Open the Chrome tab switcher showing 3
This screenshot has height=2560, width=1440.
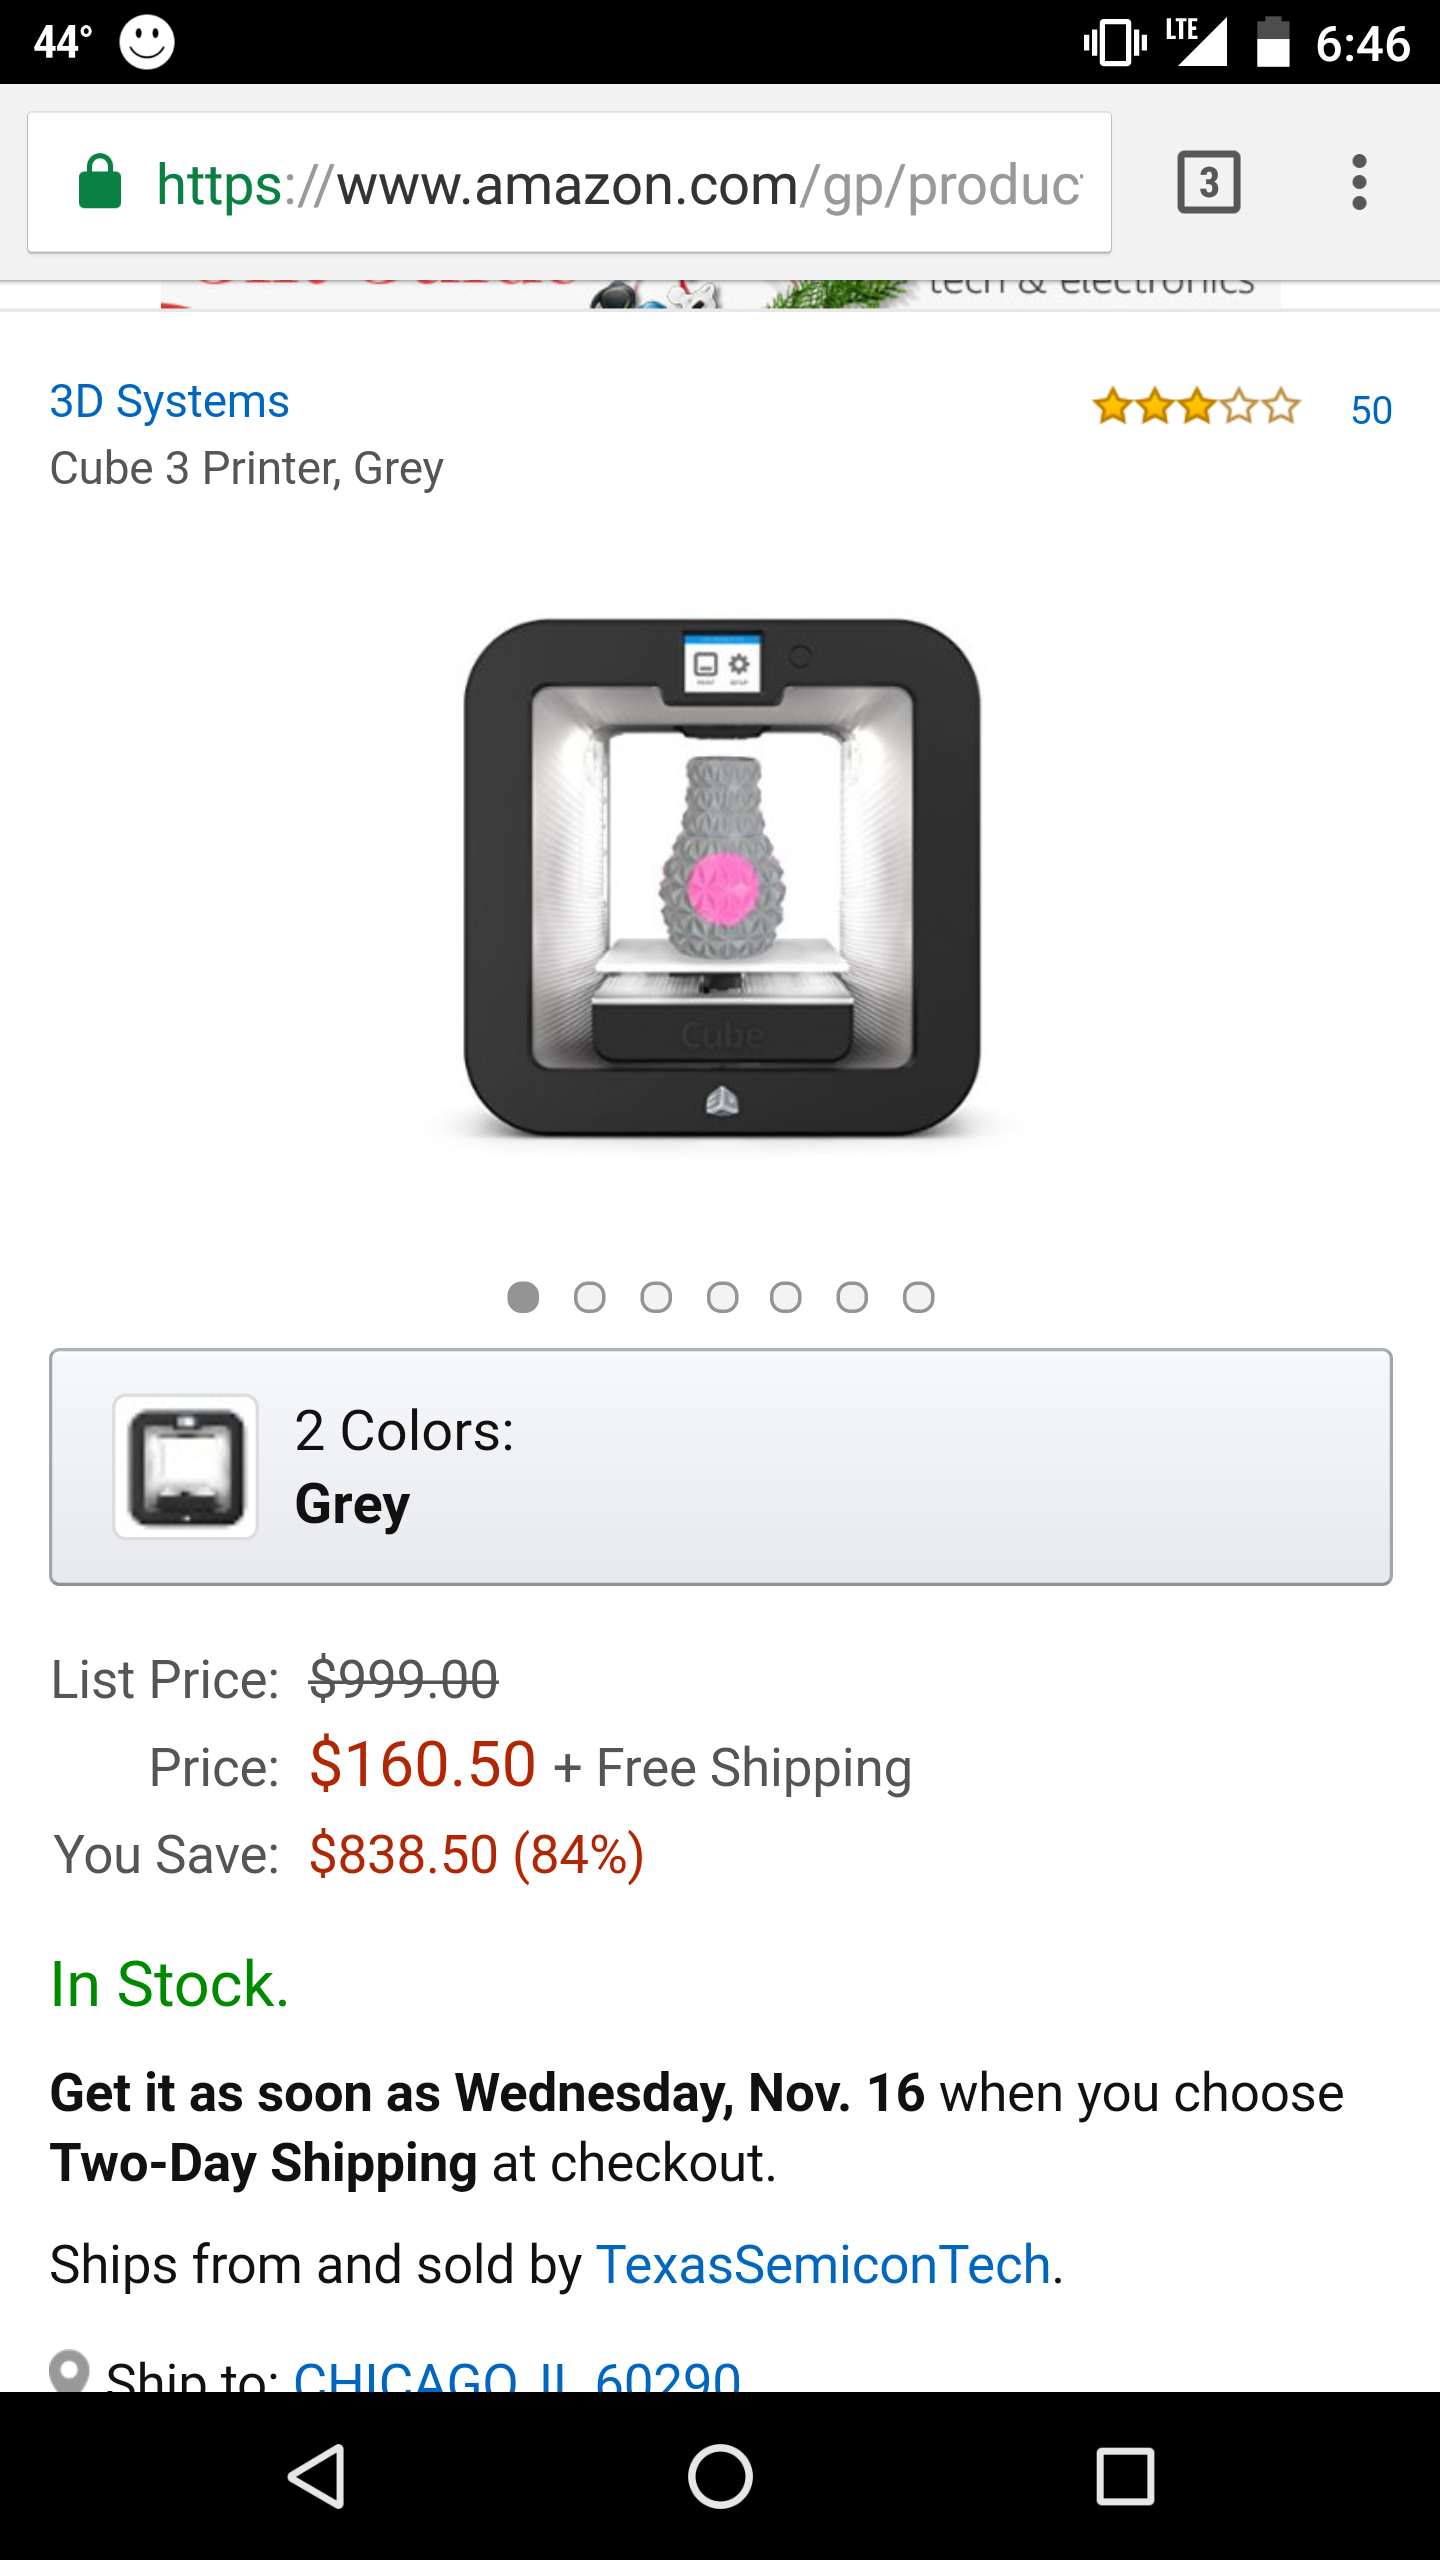pyautogui.click(x=1208, y=182)
